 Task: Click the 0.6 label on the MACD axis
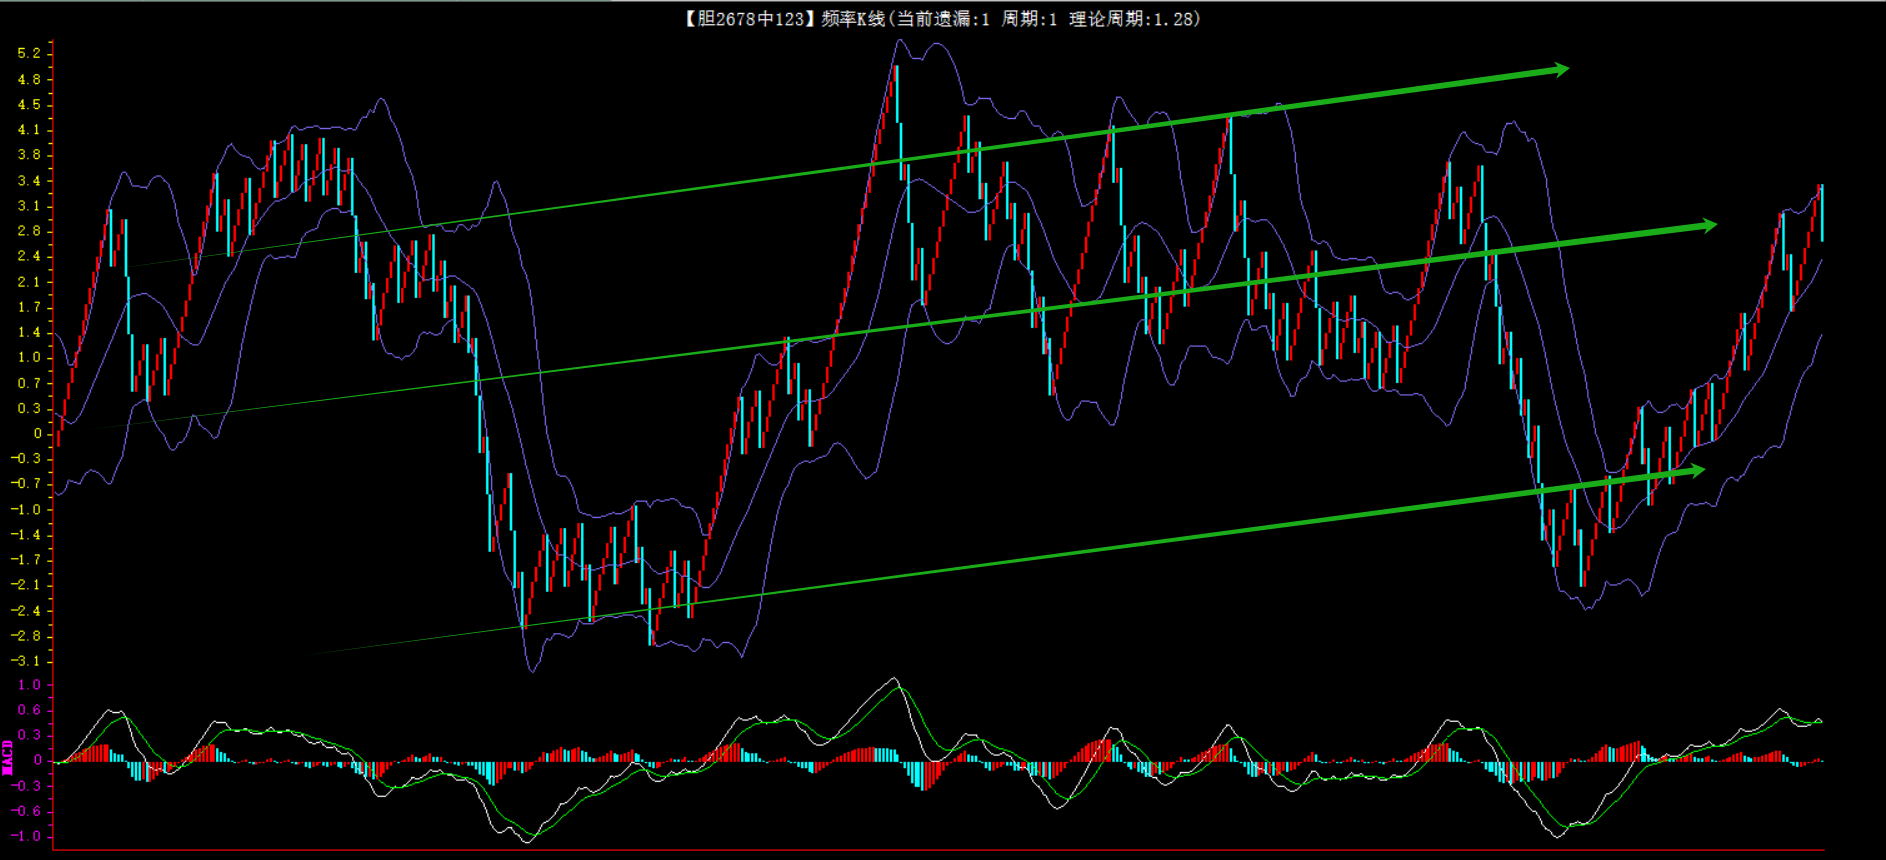pyautogui.click(x=29, y=710)
